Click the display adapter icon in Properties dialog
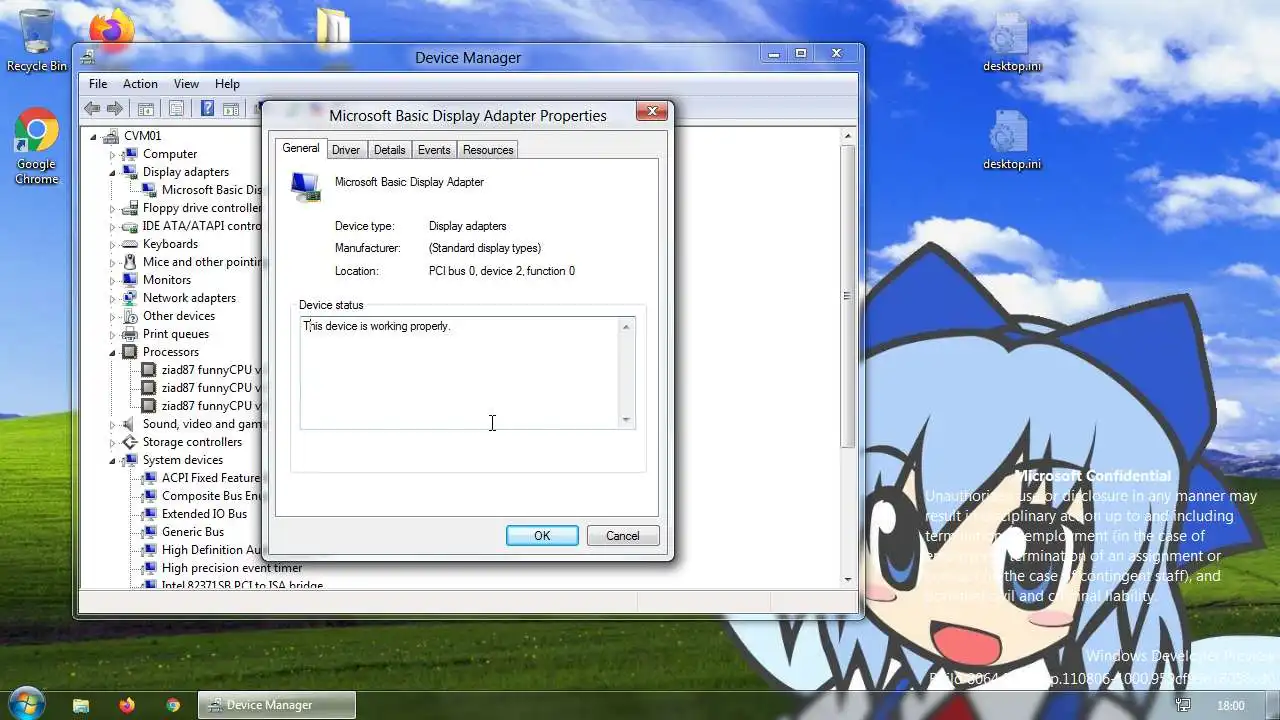1280x720 pixels. tap(305, 187)
